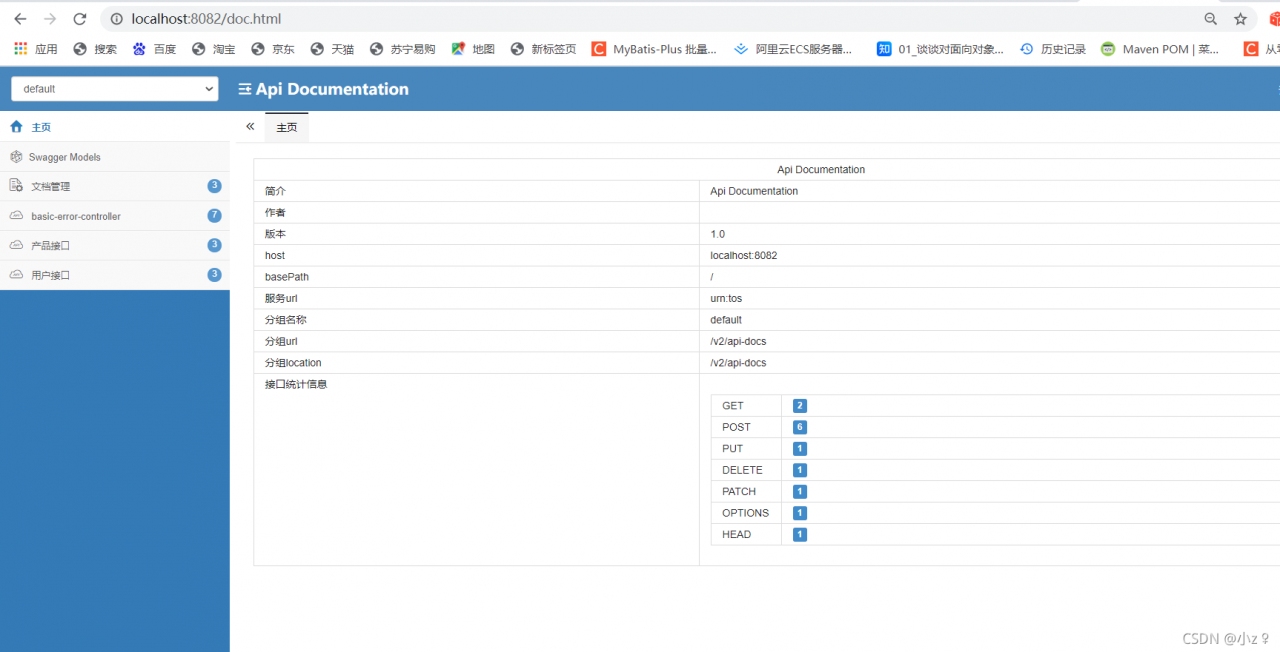This screenshot has width=1280, height=652.
Task: Bookmark this page with the star icon
Action: (1240, 19)
